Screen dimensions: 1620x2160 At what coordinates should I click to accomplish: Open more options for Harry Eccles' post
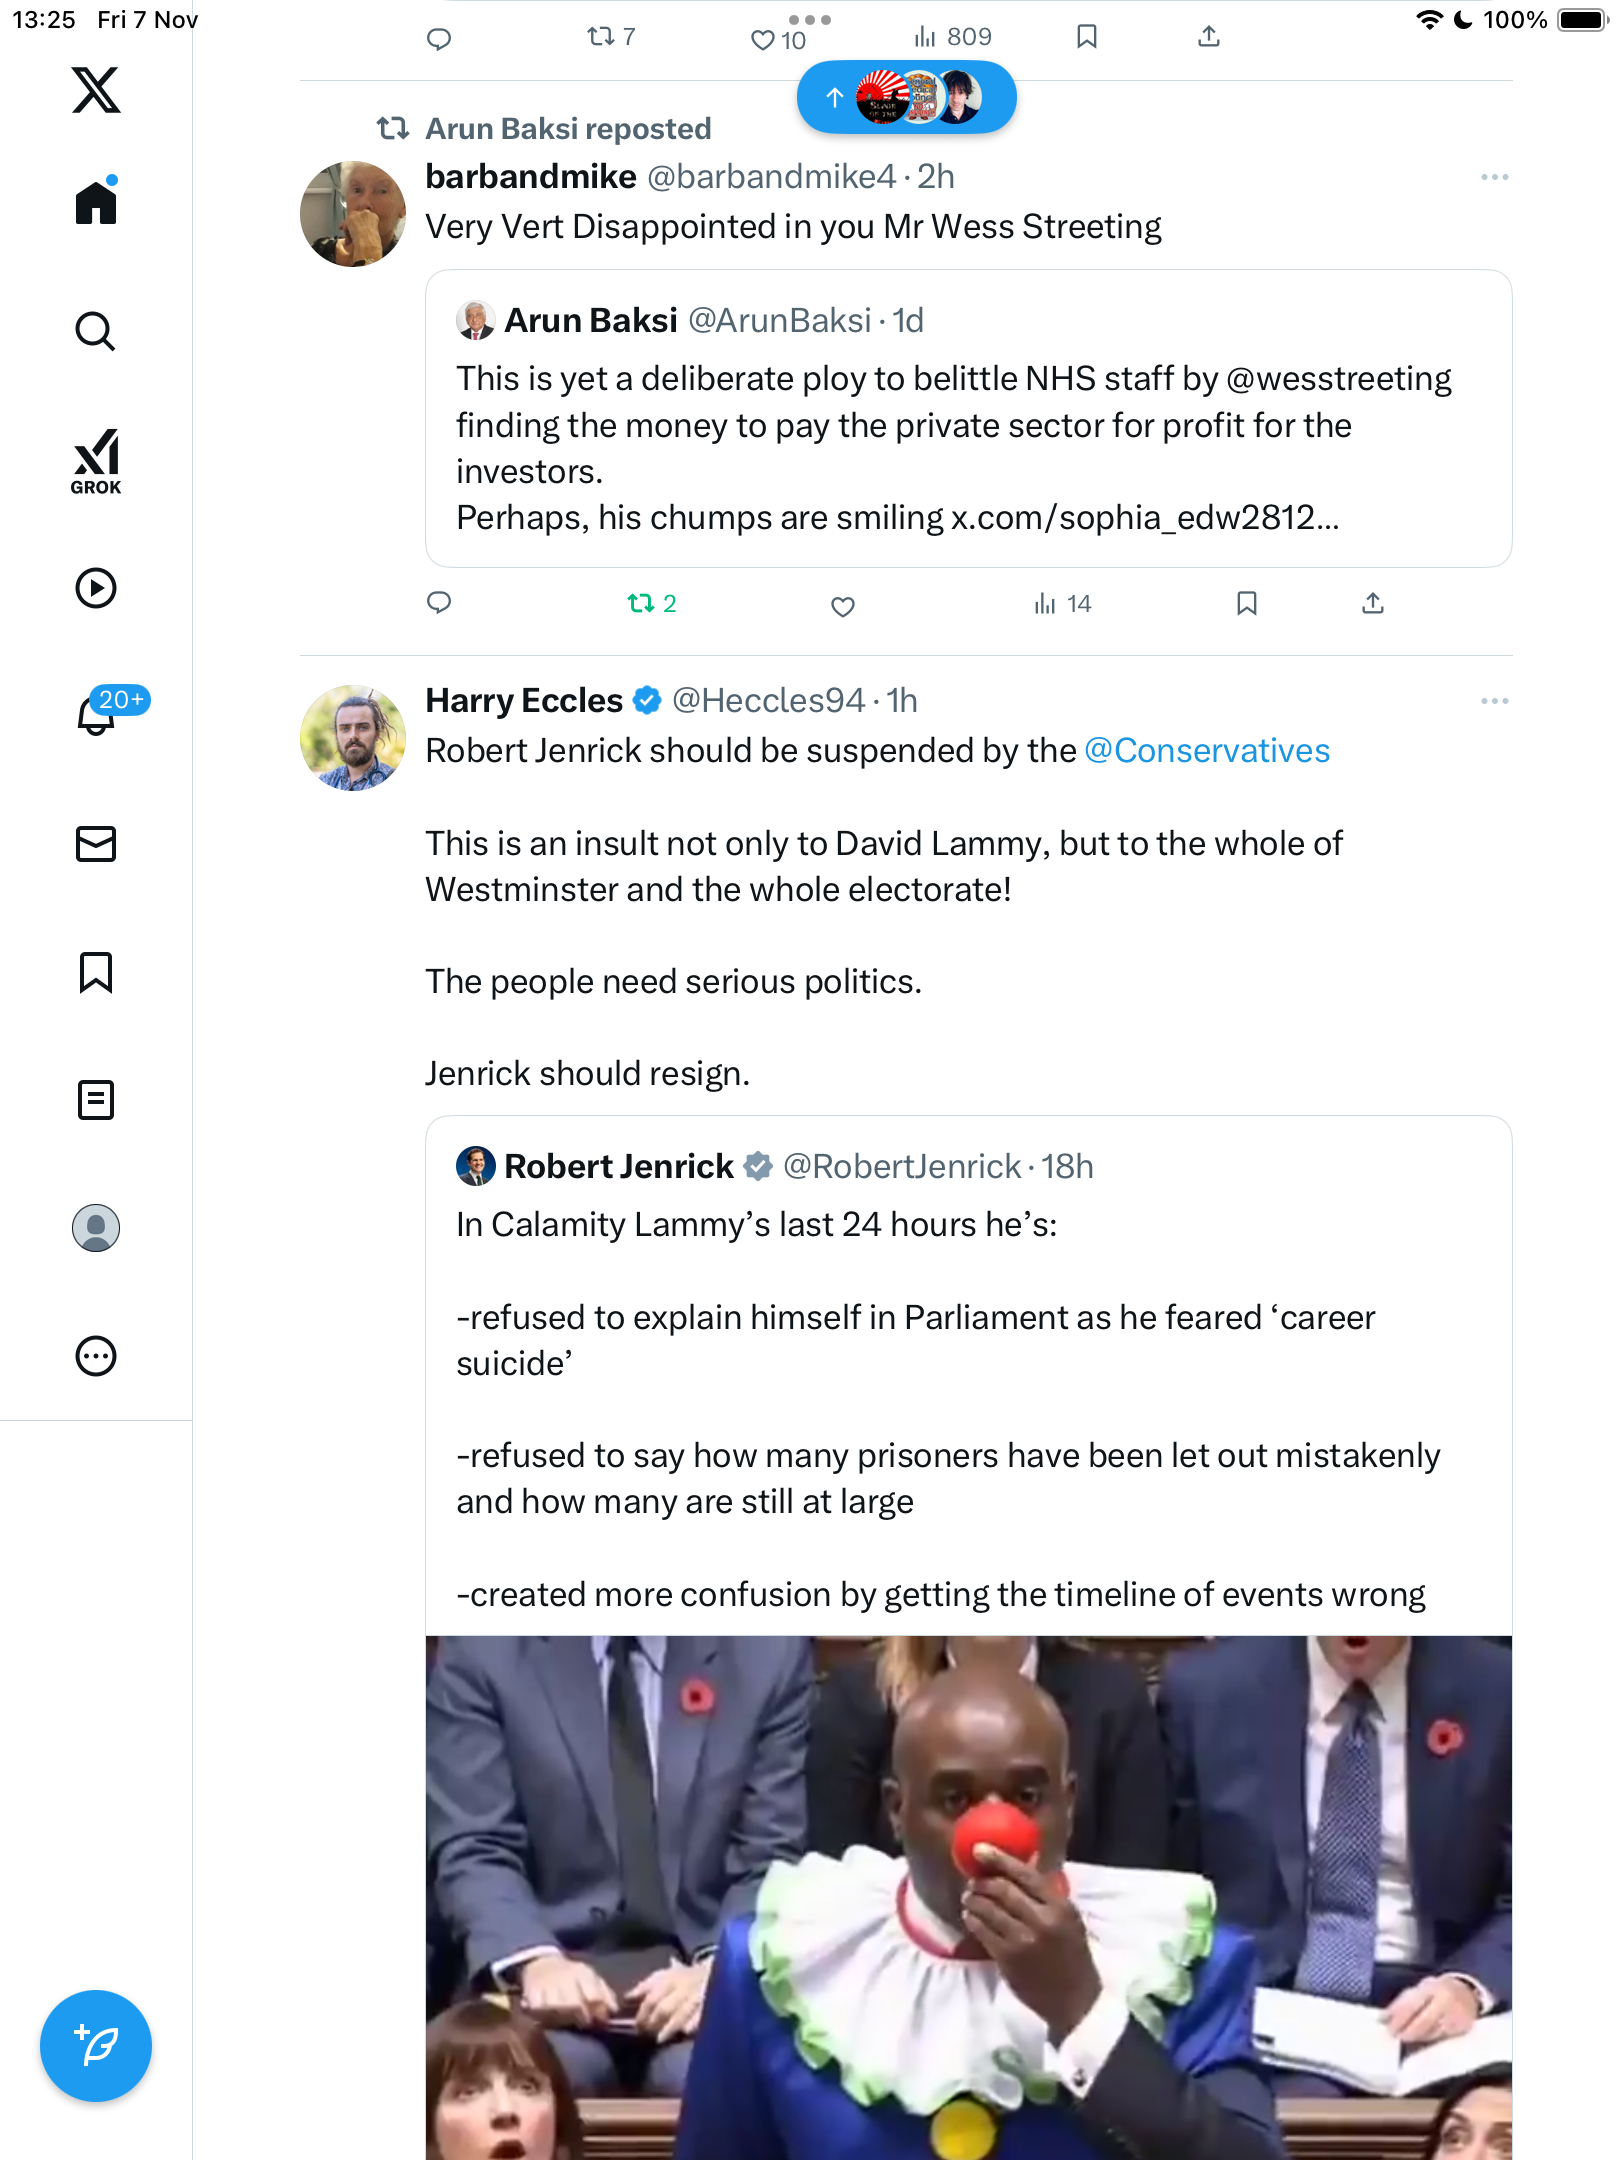coord(1494,701)
